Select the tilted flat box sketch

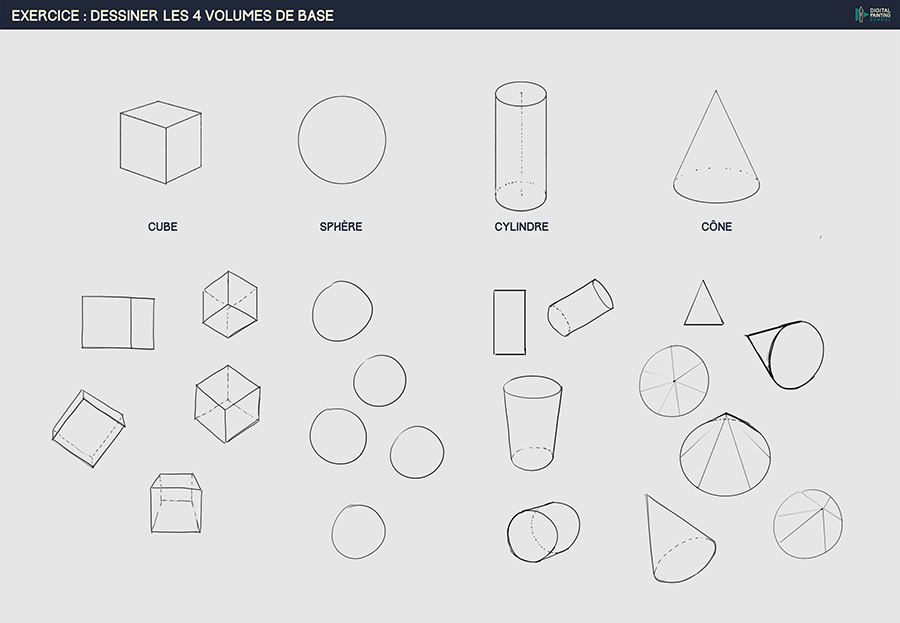88,428
